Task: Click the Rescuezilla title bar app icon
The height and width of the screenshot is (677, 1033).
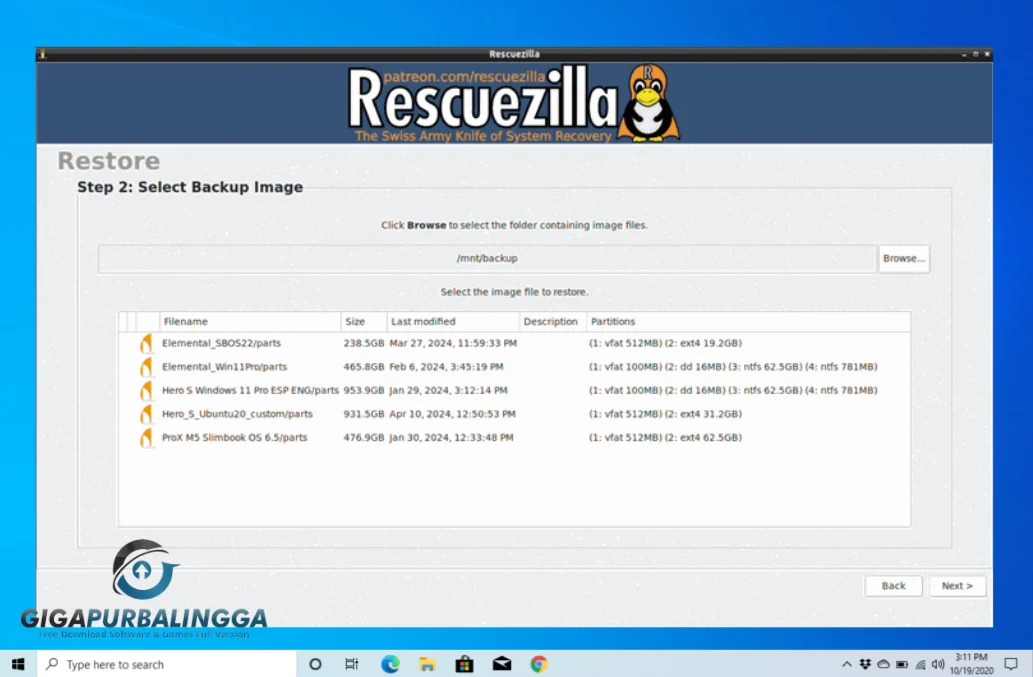Action: click(x=43, y=54)
